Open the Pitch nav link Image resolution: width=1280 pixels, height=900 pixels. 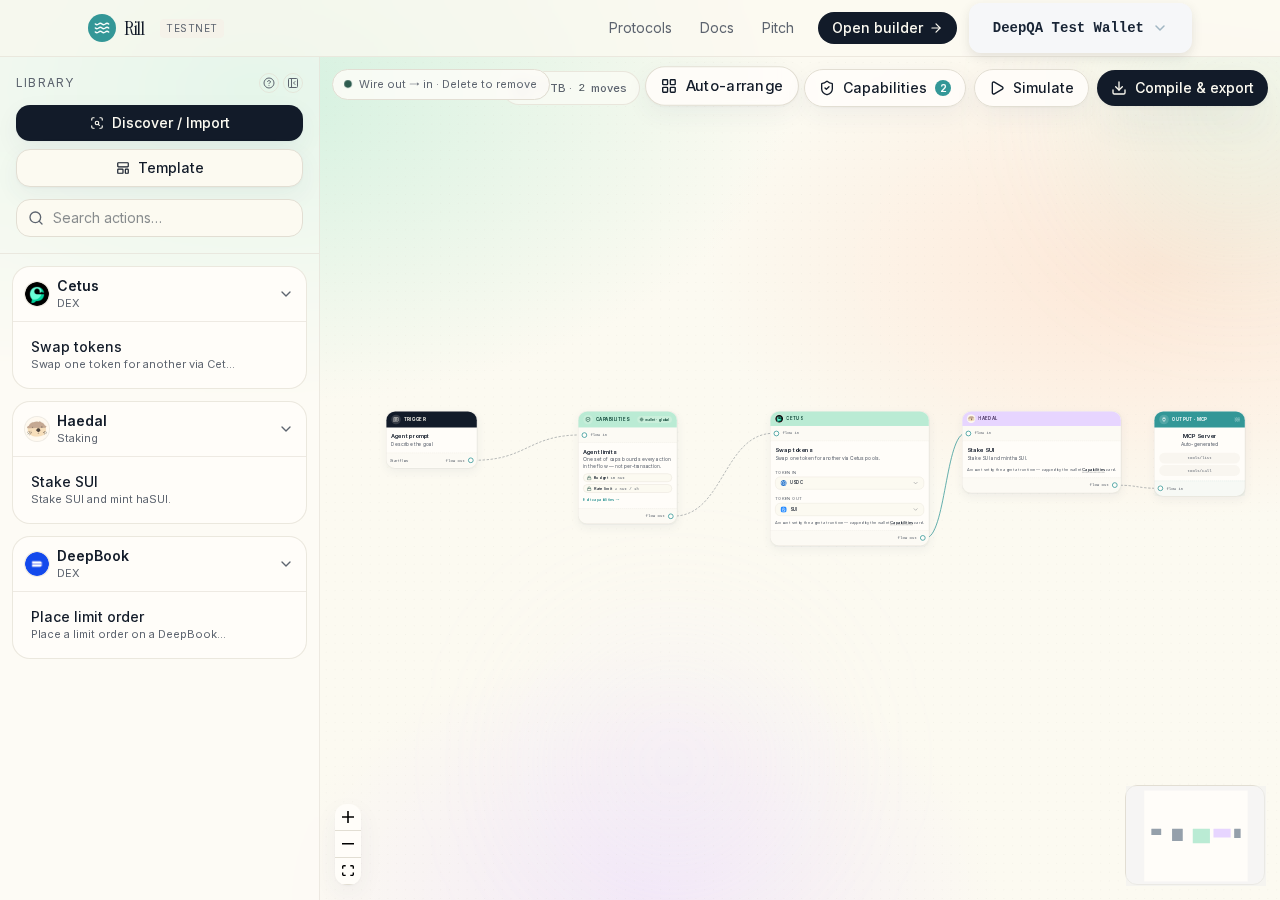[778, 28]
